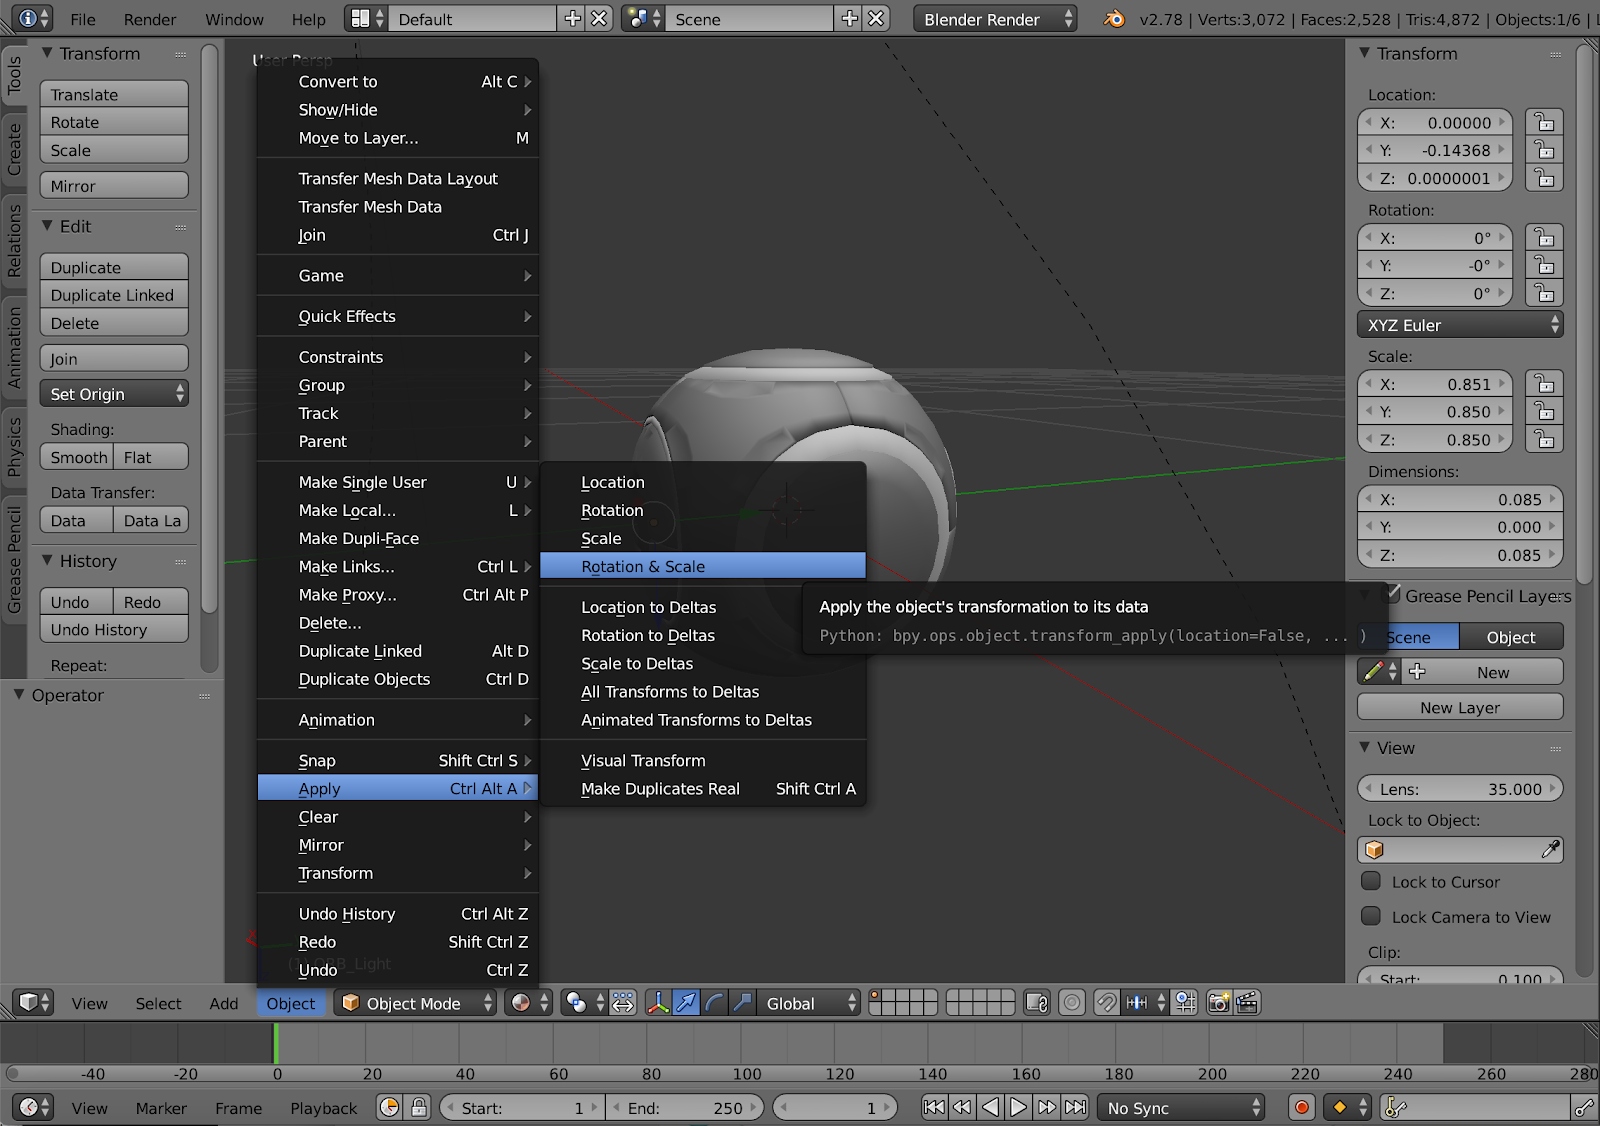Enable Lock Camera to View checkbox
The height and width of the screenshot is (1126, 1600).
coord(1372,916)
